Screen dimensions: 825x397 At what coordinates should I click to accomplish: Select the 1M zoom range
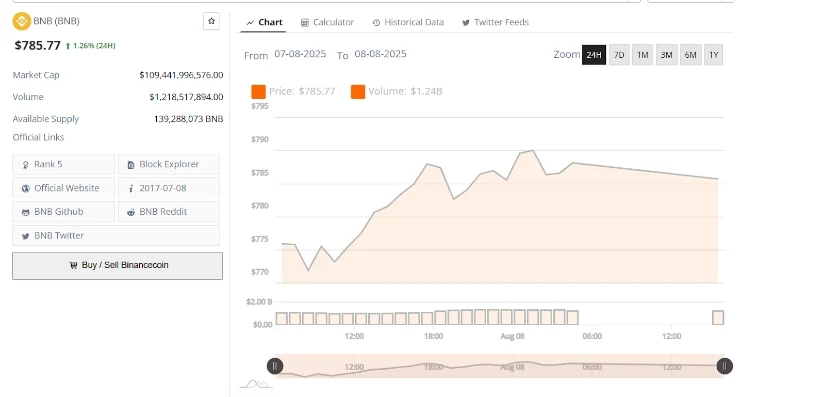(x=642, y=55)
